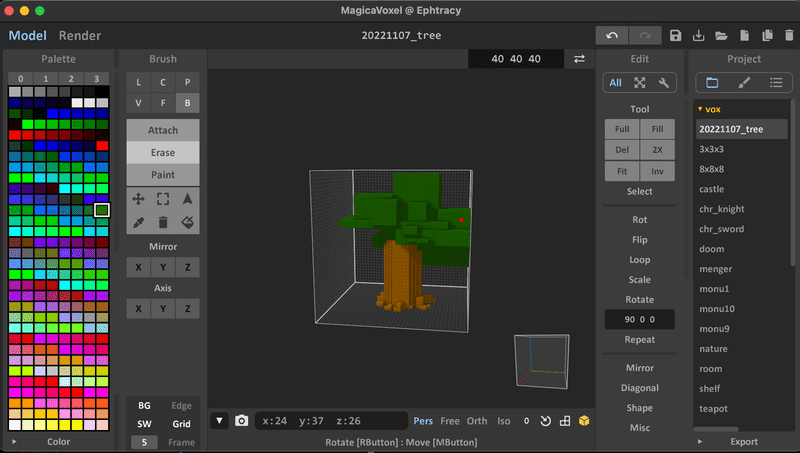Toggle the SW shadow display option
800x453 pixels.
click(x=144, y=424)
